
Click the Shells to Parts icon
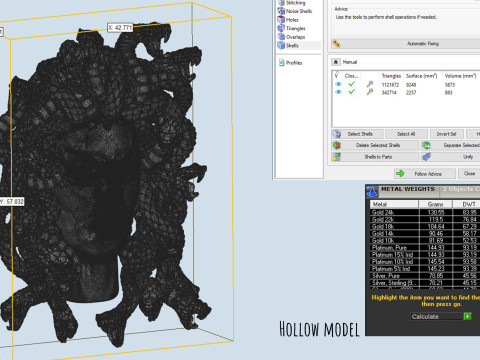(337, 157)
